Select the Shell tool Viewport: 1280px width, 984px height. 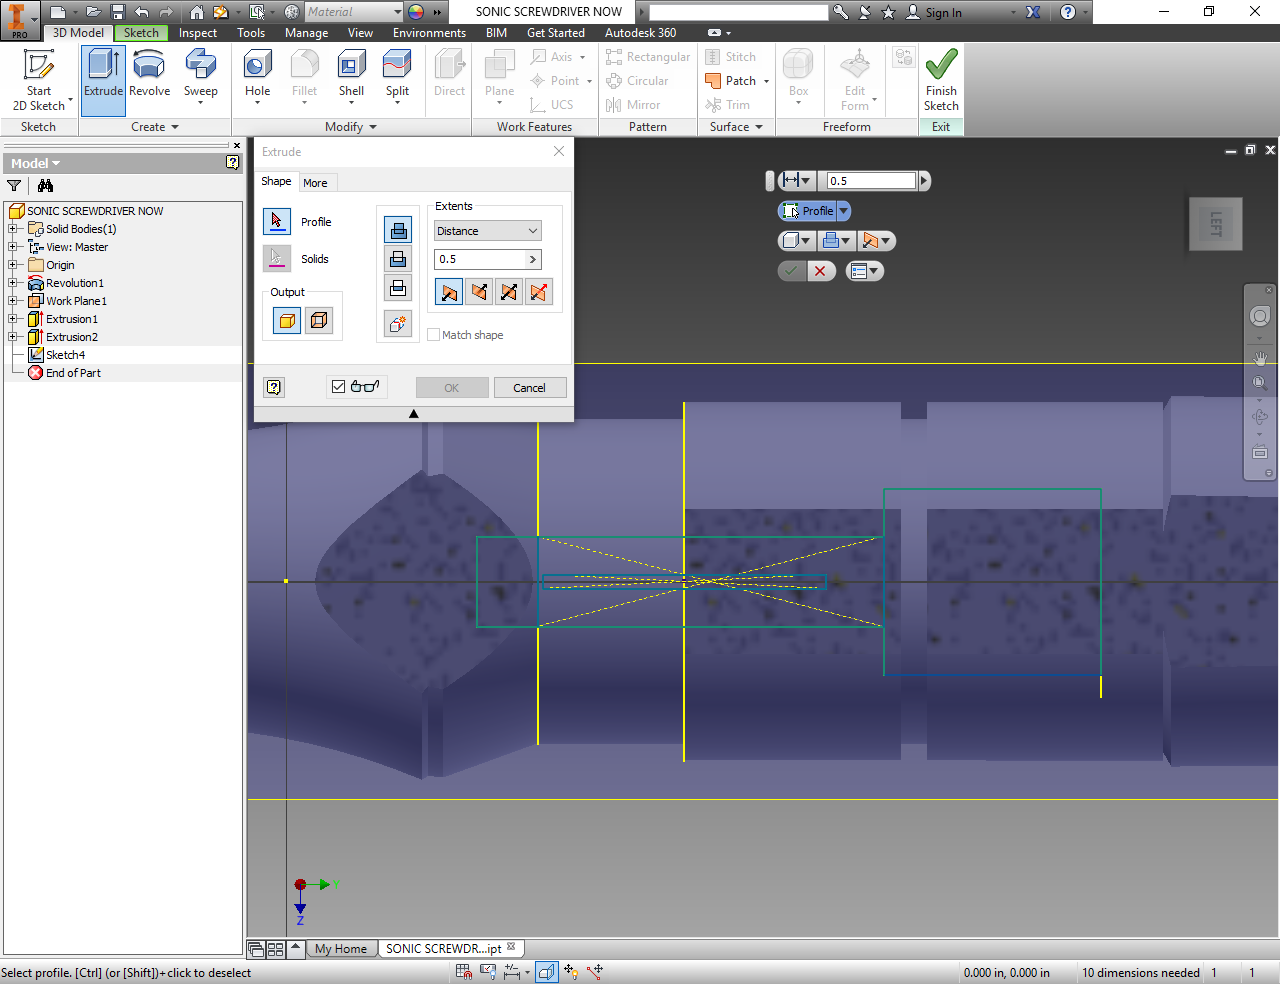pos(351,74)
